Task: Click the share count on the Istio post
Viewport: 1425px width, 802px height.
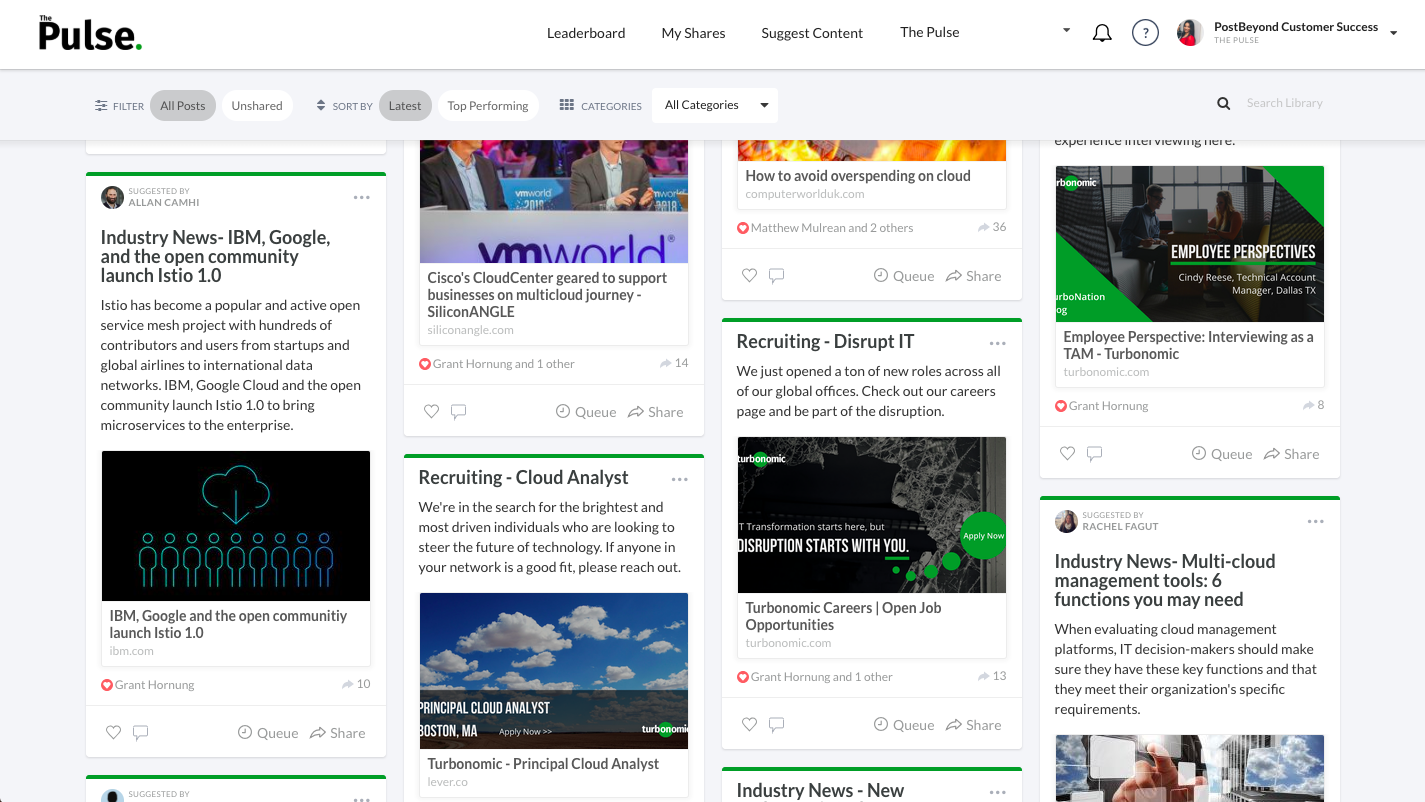Action: 356,684
